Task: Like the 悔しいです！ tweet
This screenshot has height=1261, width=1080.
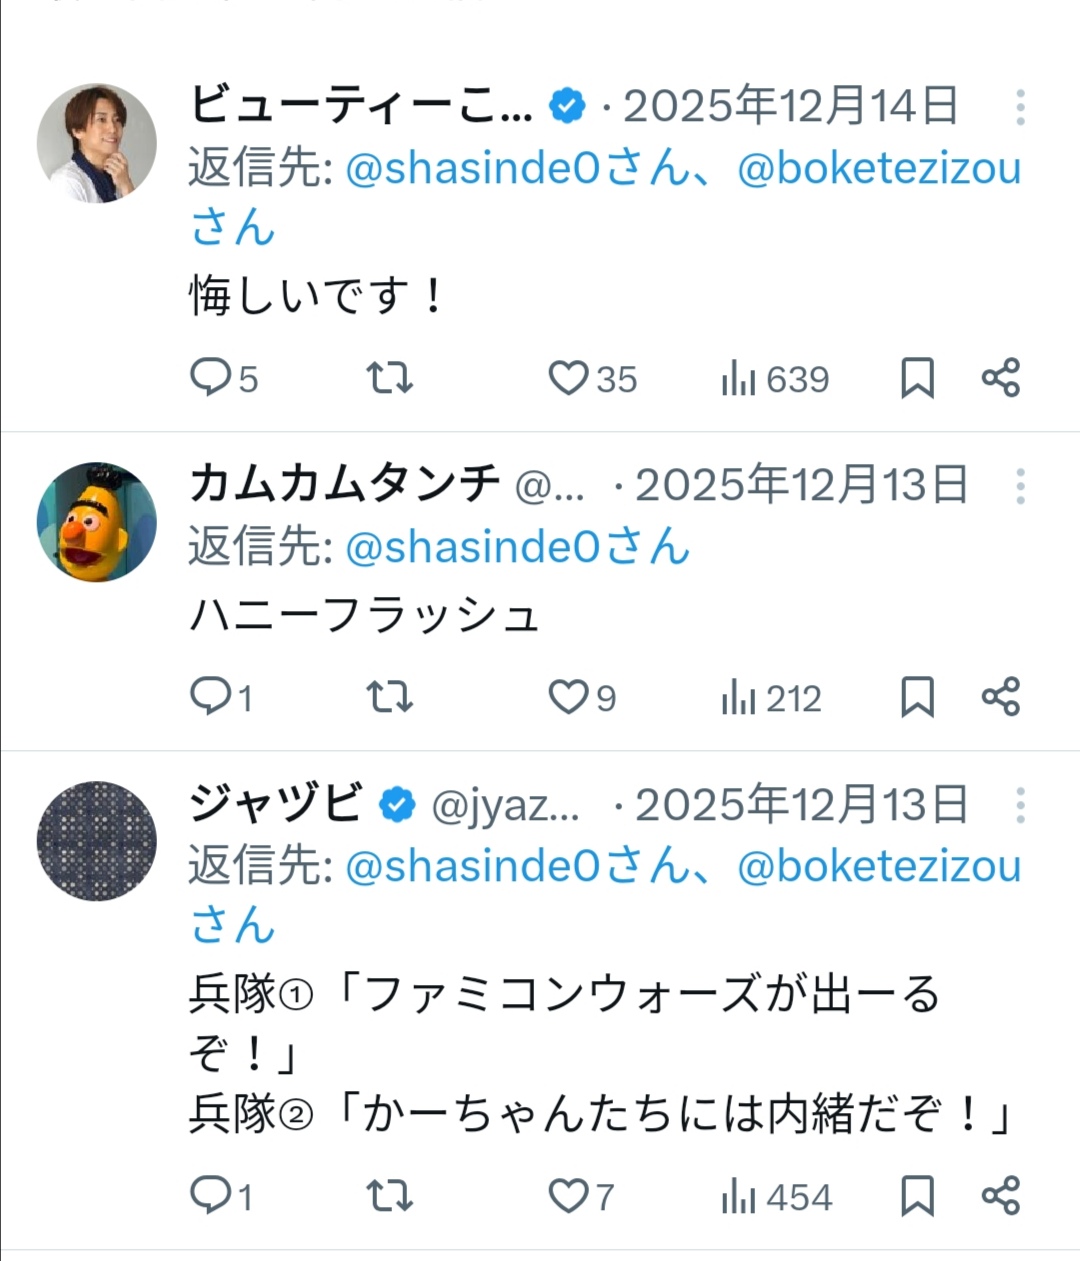Action: [568, 378]
